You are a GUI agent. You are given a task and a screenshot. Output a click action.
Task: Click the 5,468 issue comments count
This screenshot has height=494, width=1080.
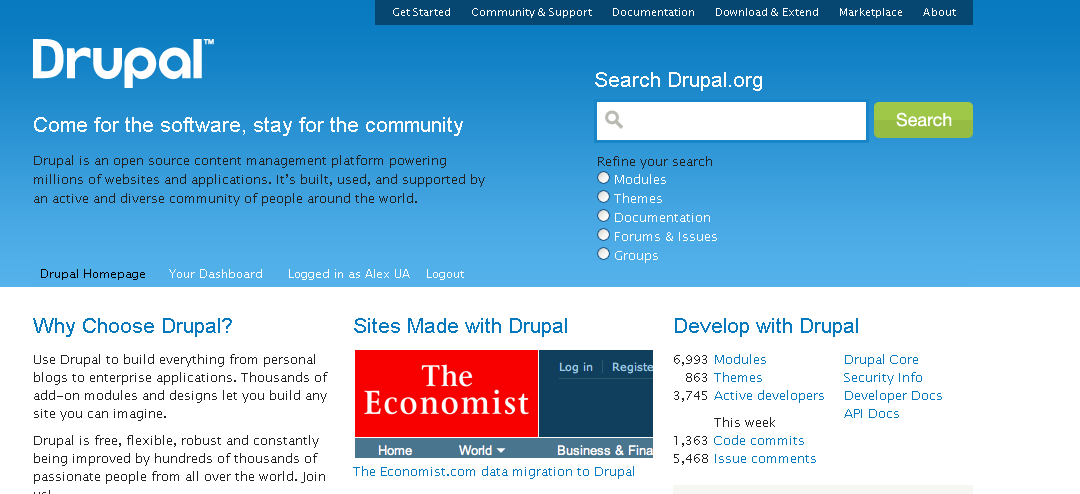tap(691, 458)
